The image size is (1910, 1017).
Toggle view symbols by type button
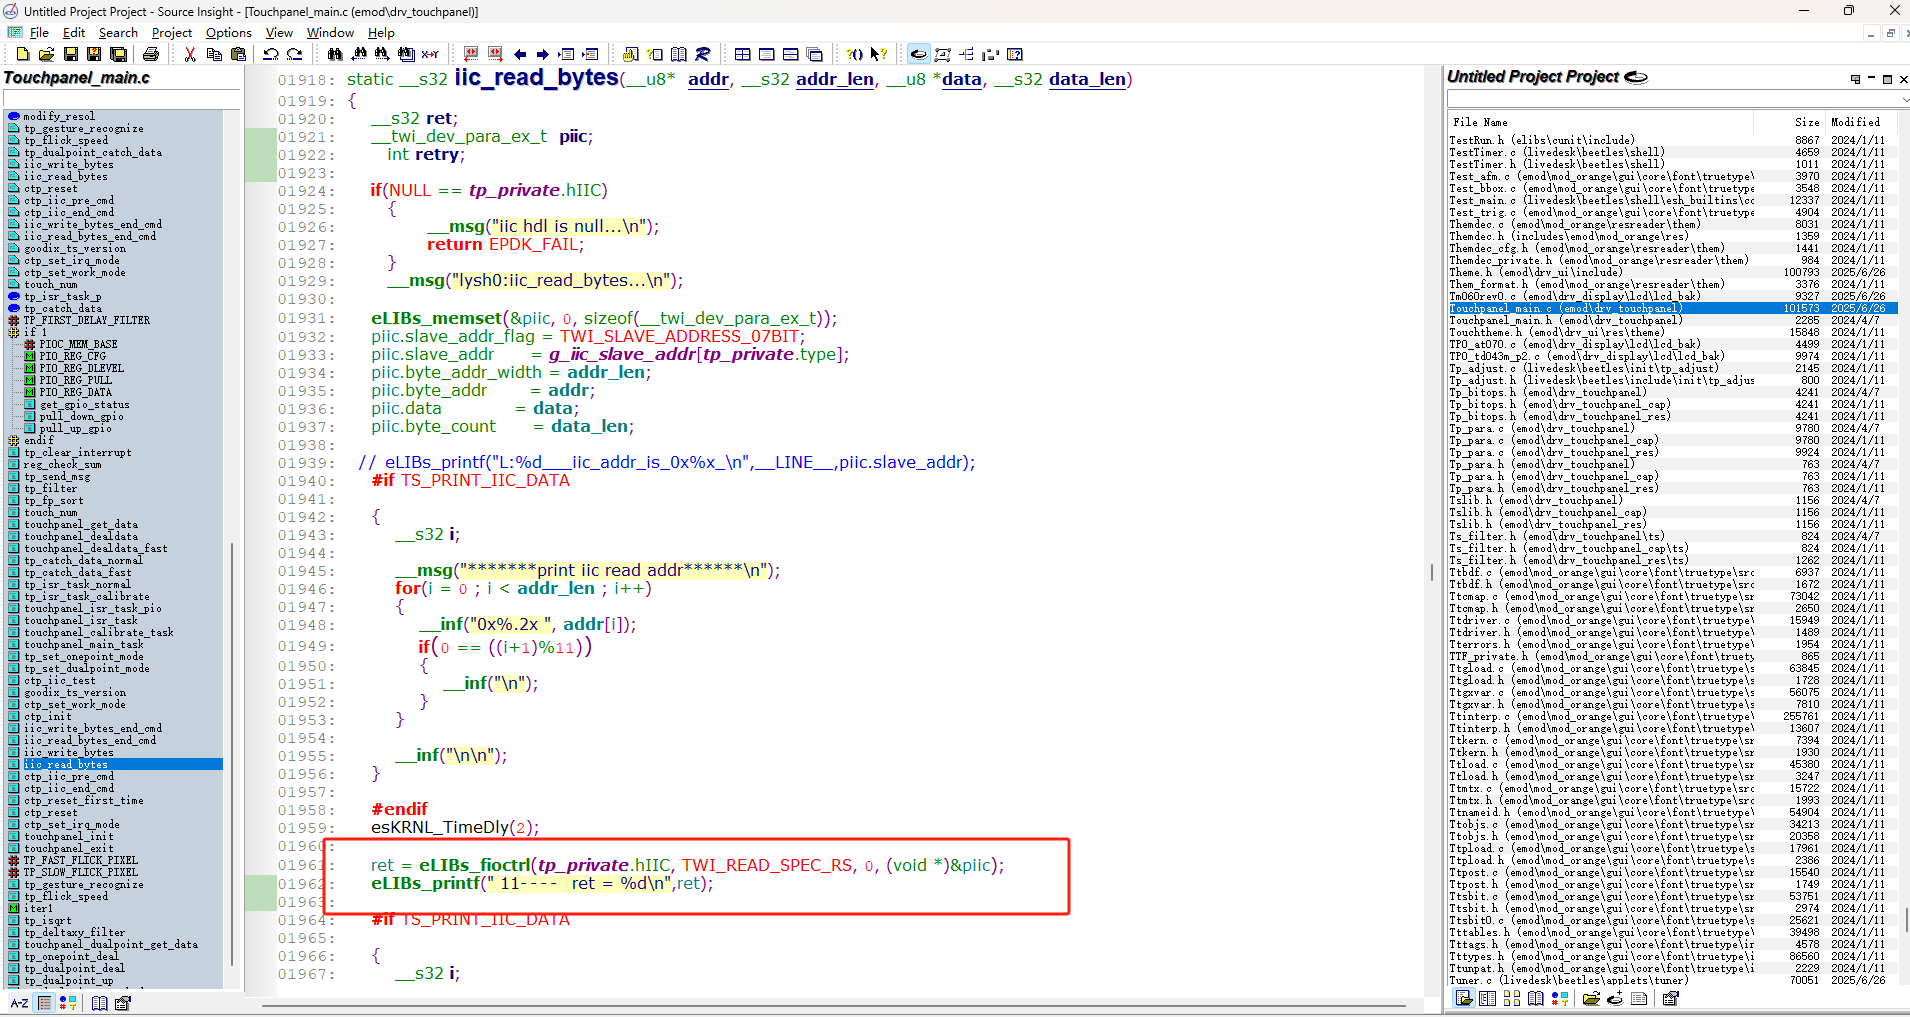coord(68,1003)
